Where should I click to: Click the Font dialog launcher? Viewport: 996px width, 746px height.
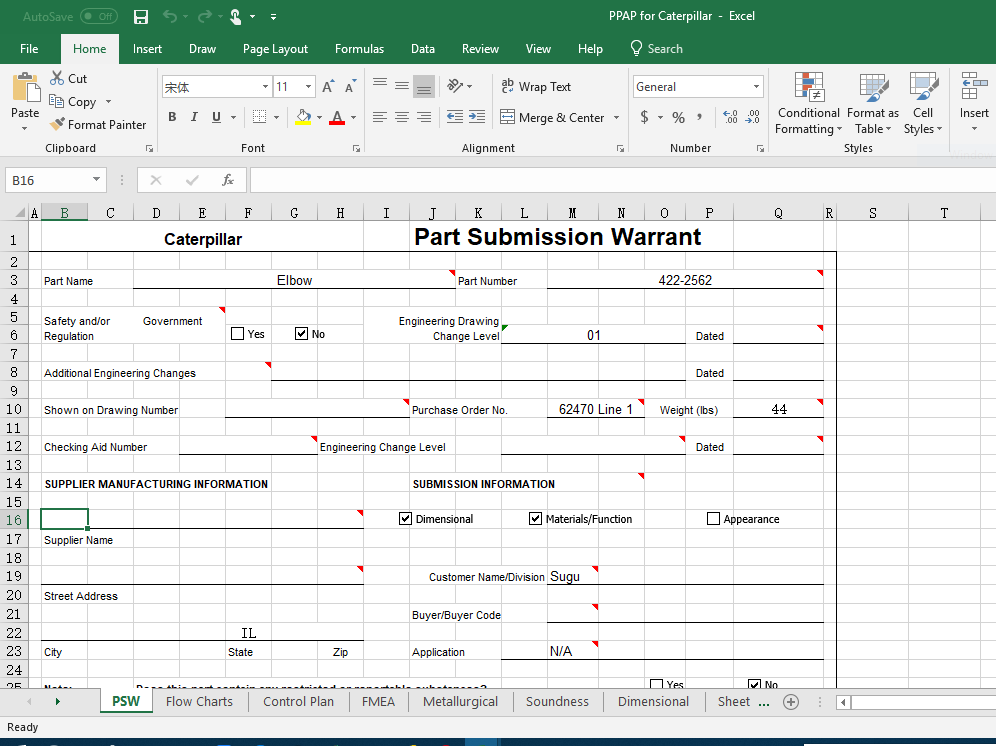356,149
